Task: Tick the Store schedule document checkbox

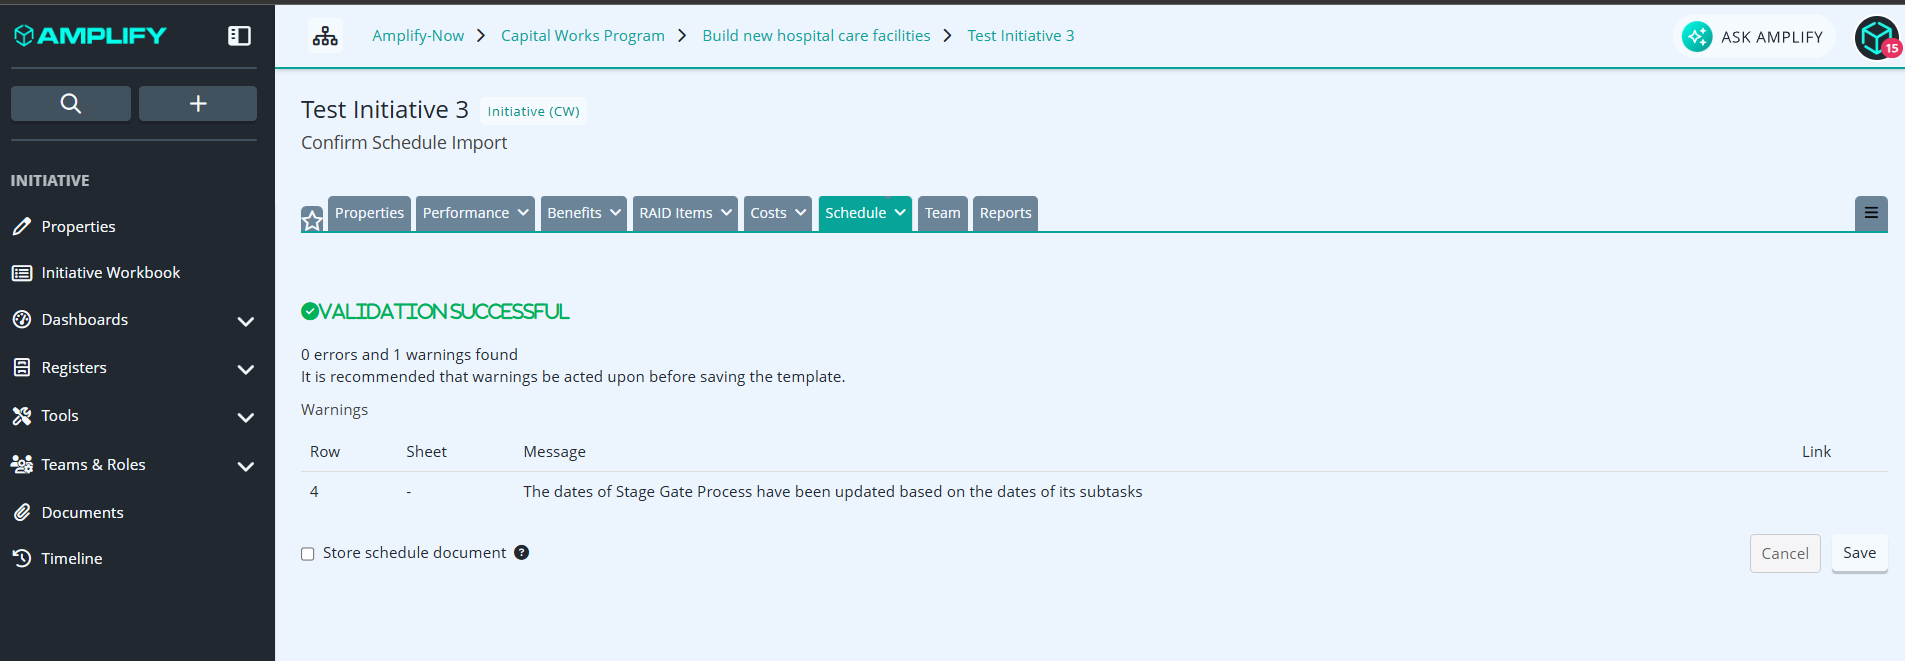Action: (x=308, y=554)
